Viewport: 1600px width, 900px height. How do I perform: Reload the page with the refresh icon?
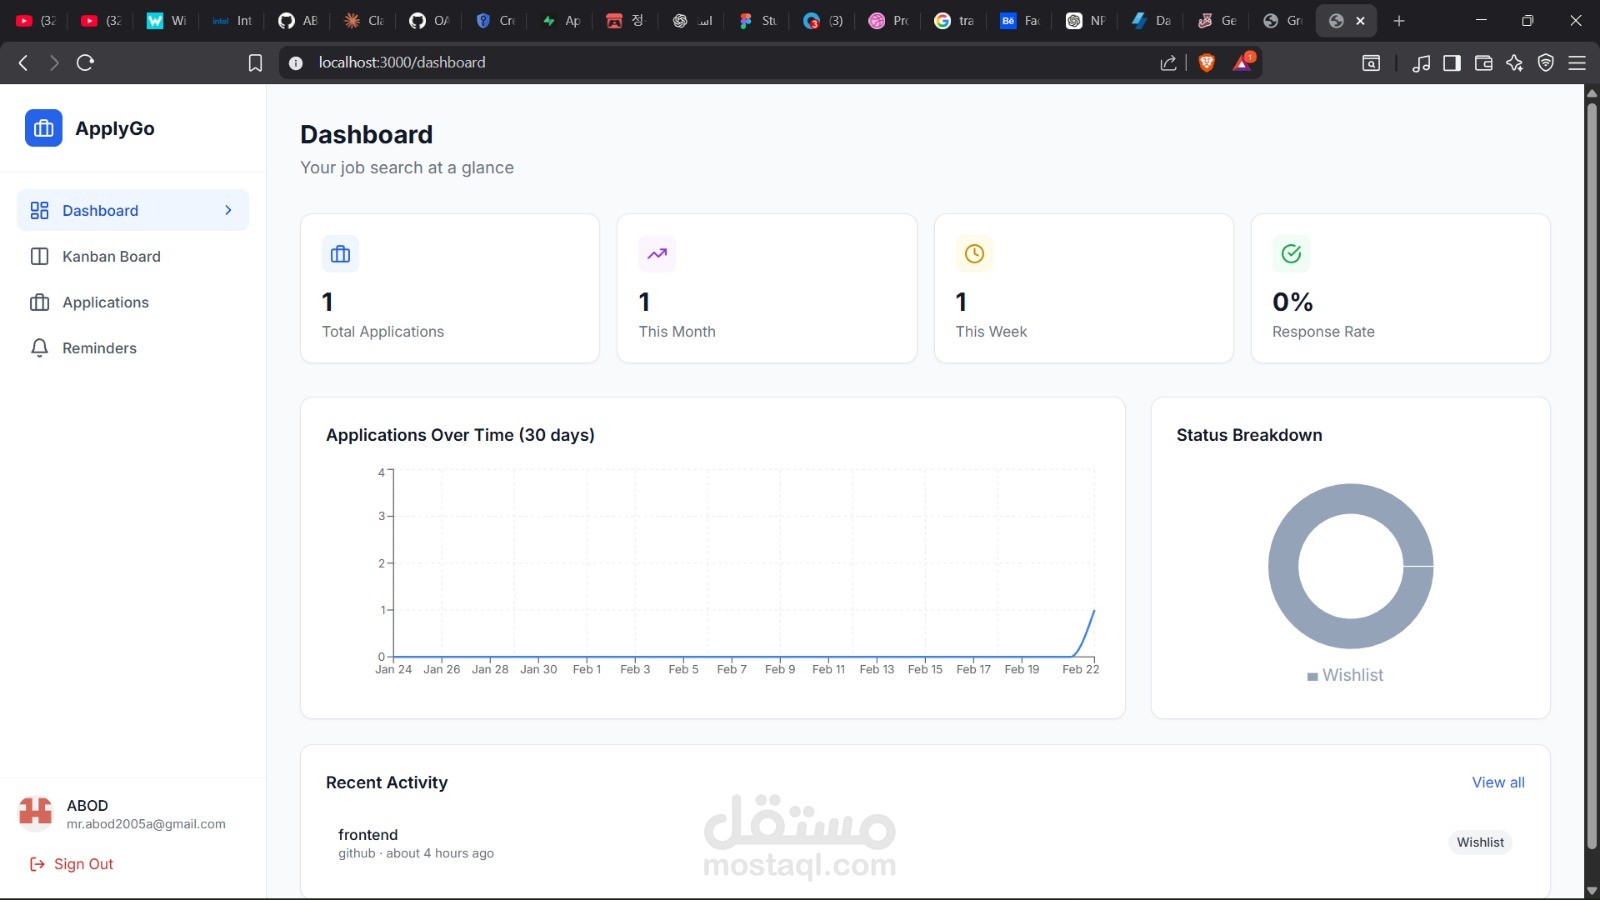(86, 63)
